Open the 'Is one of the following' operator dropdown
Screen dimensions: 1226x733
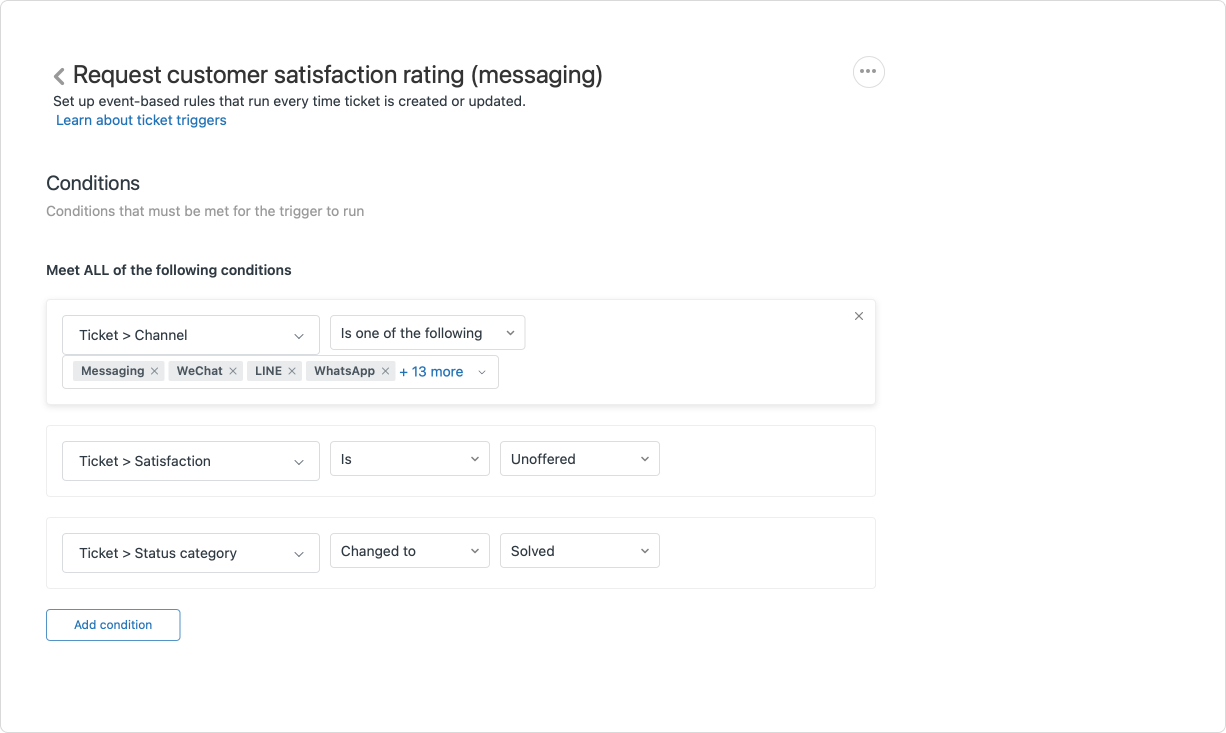click(x=427, y=333)
